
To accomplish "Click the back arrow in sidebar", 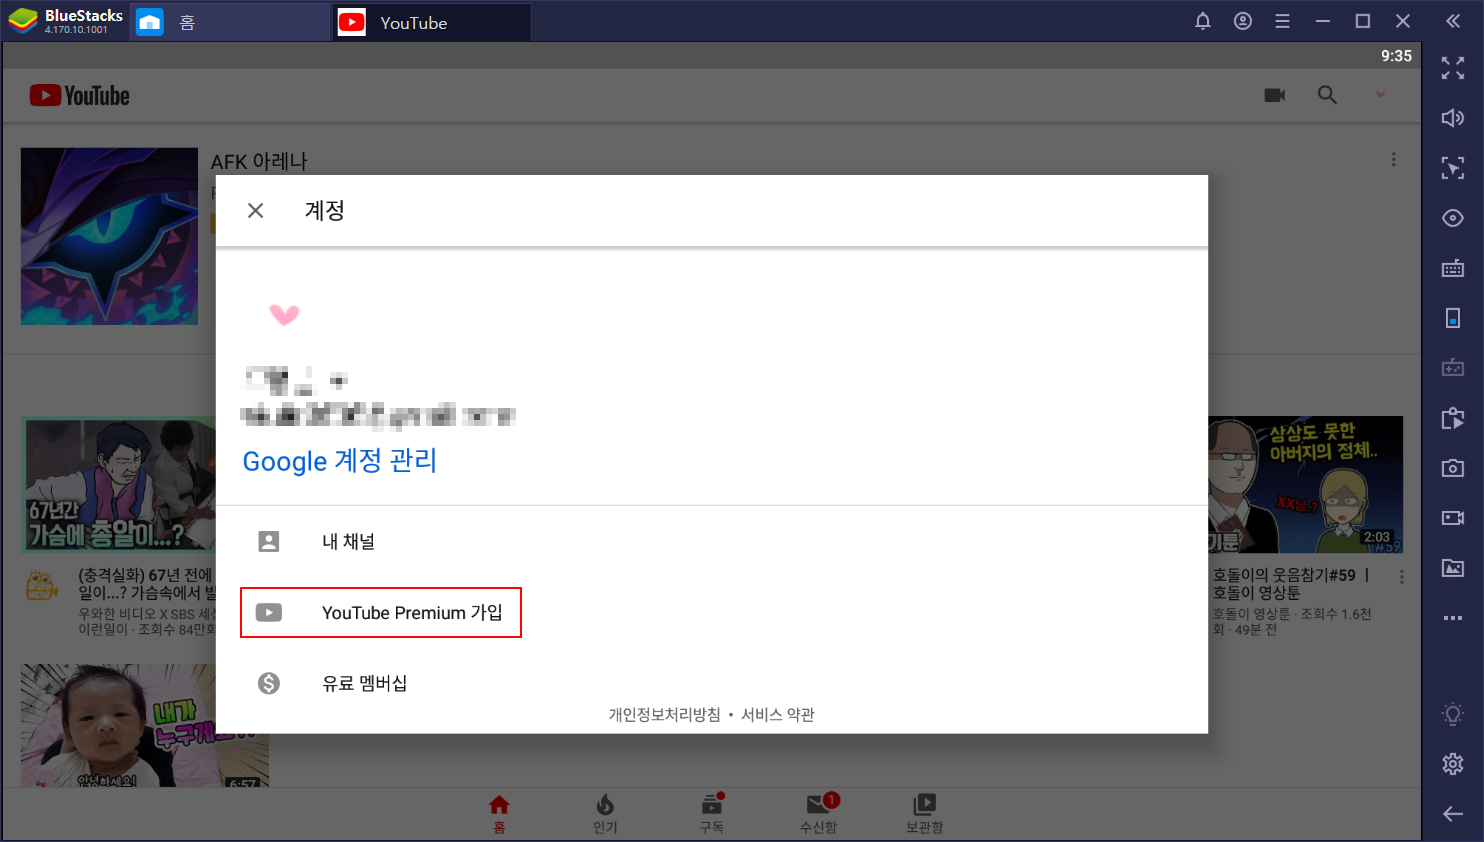I will [x=1453, y=814].
